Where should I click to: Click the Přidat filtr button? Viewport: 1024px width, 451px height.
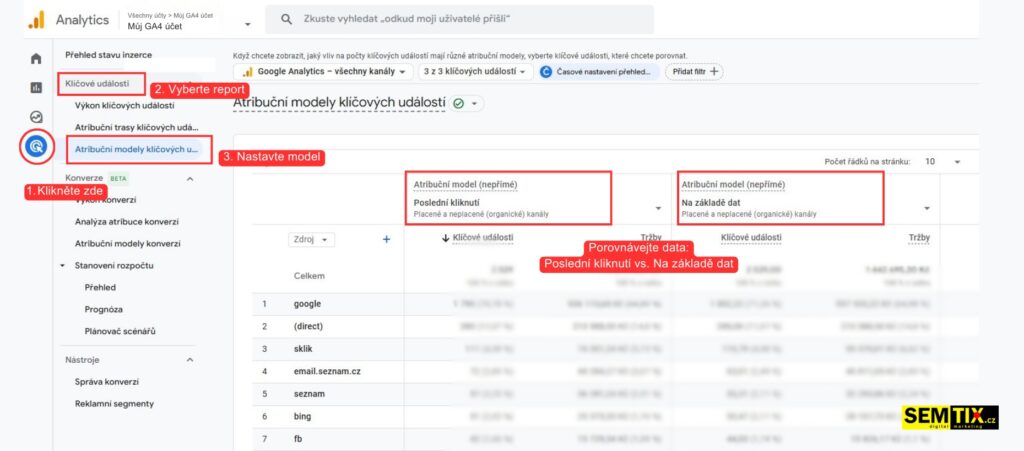694,72
